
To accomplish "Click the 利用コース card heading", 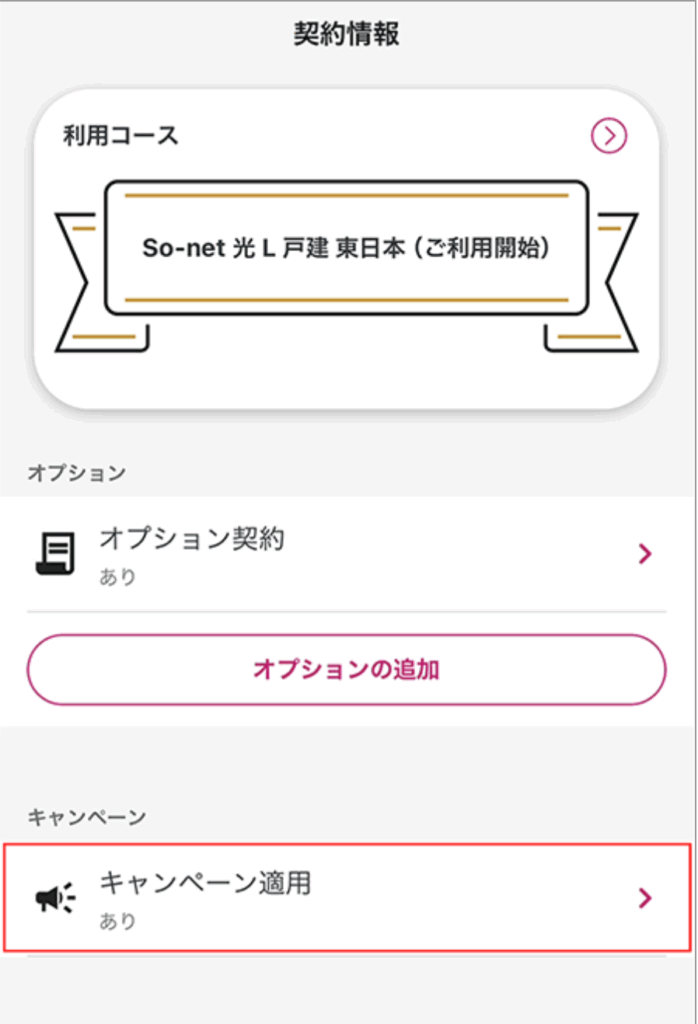I will (121, 136).
